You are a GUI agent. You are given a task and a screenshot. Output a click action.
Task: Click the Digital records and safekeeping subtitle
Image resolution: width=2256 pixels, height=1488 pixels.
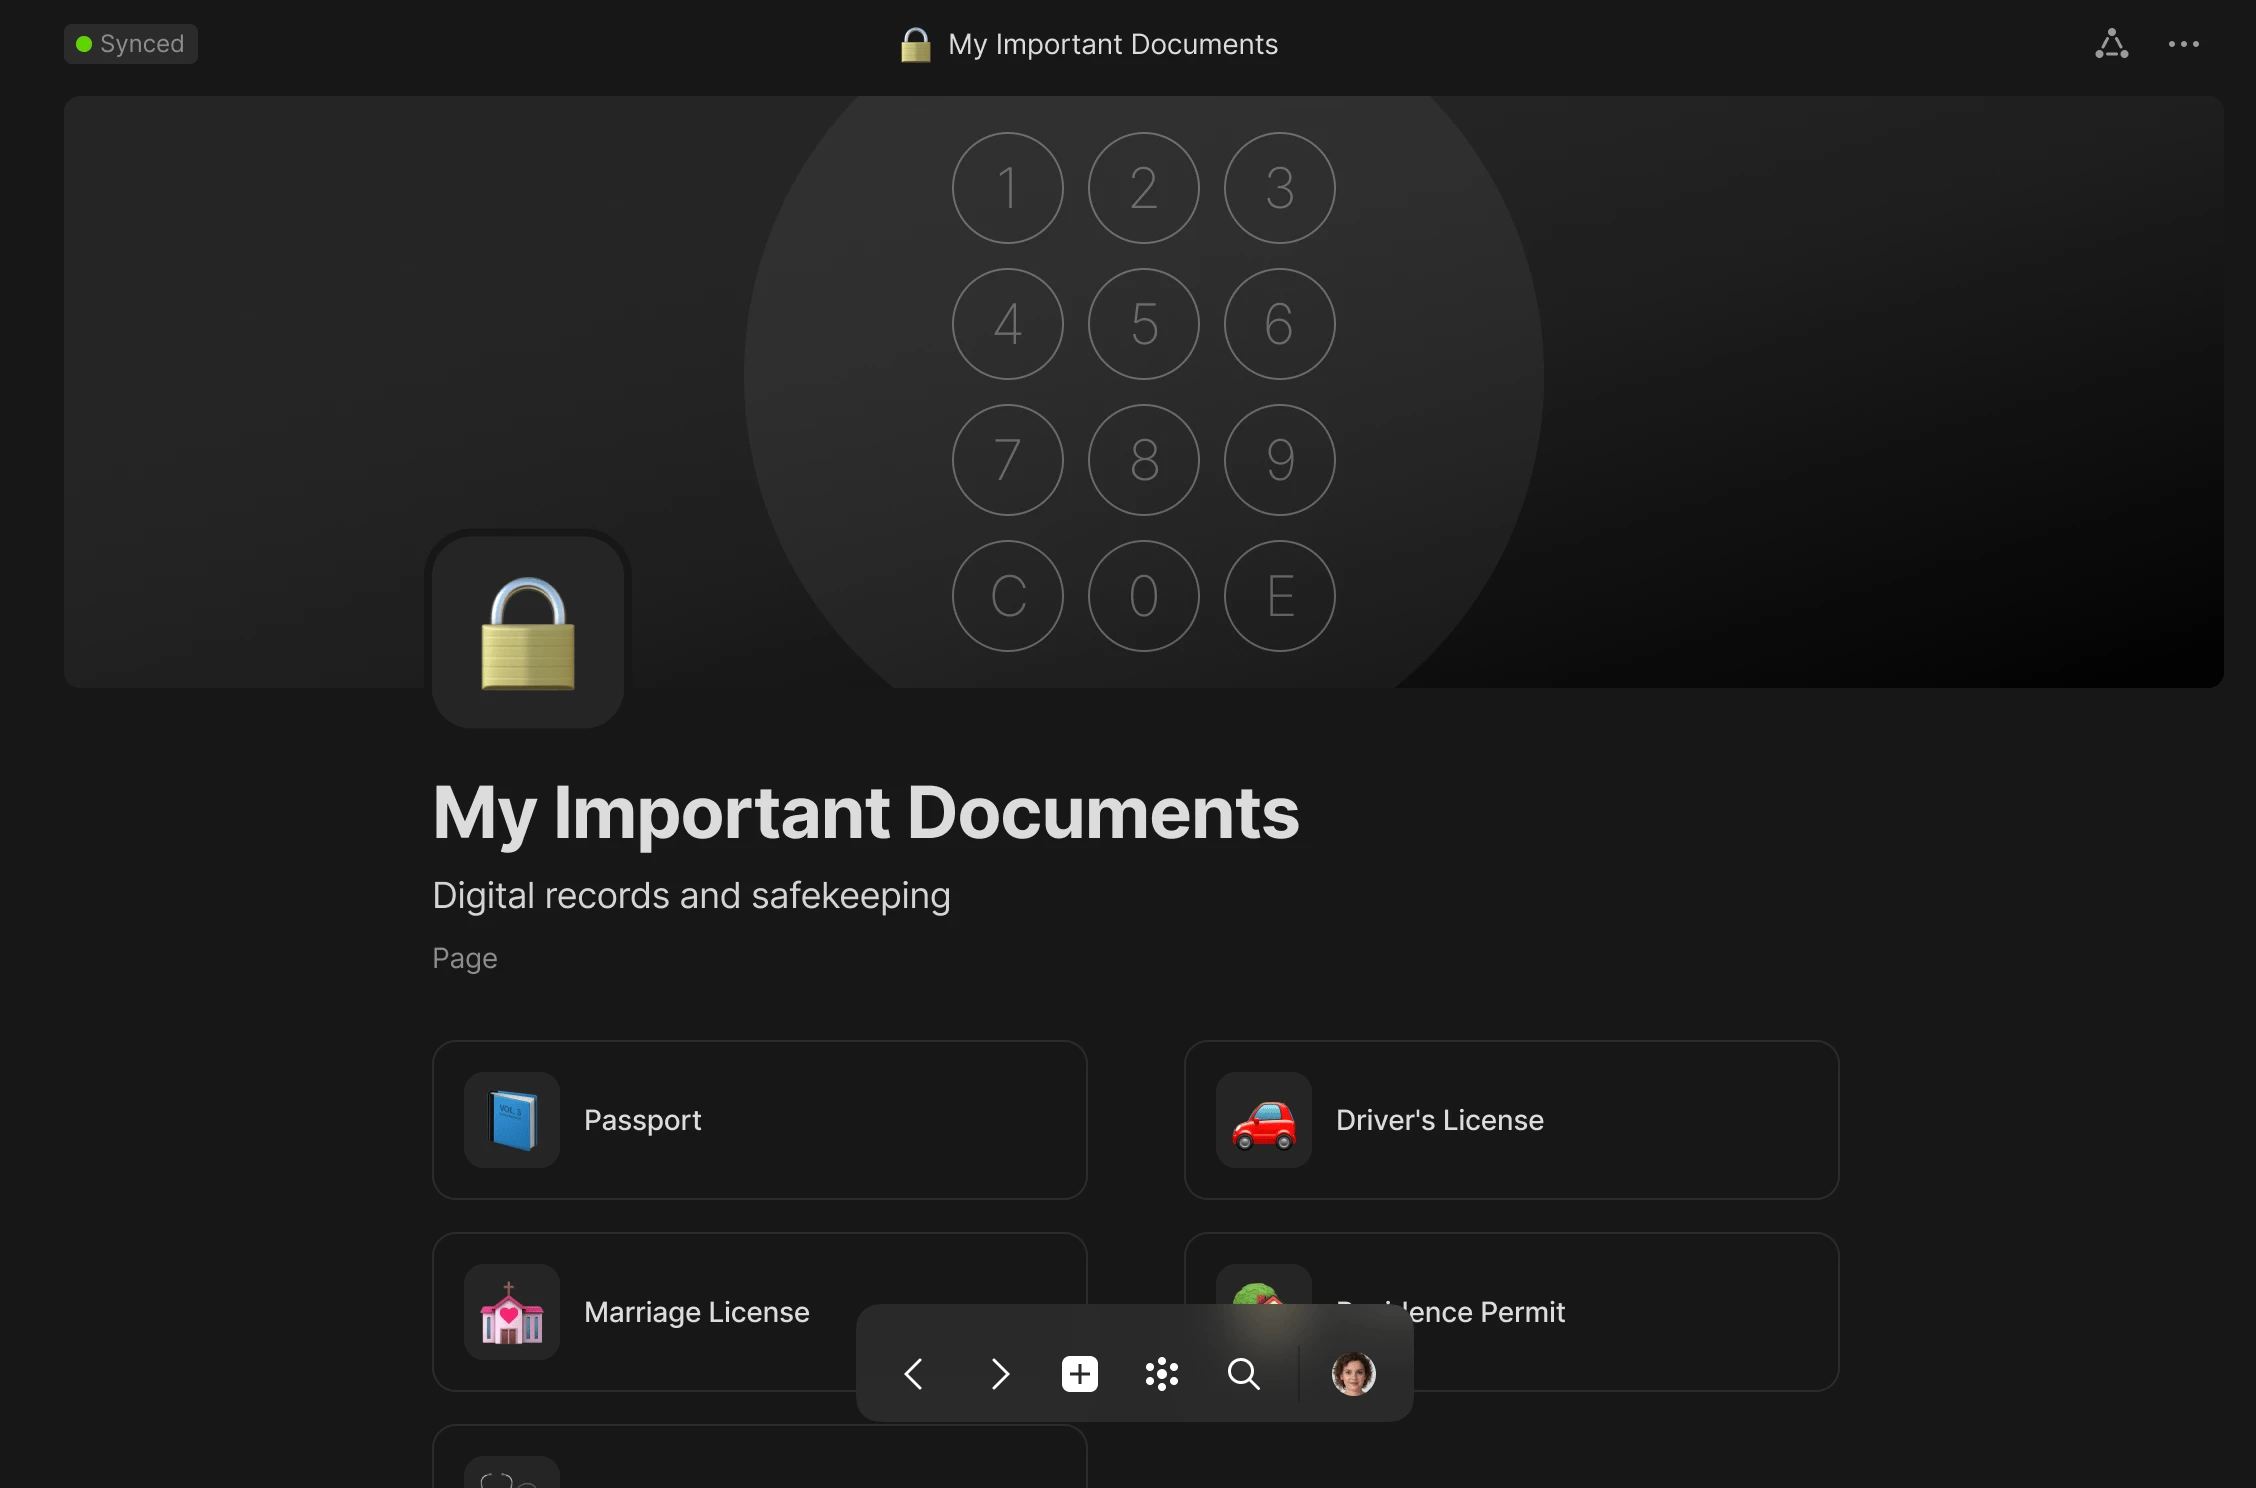(x=691, y=896)
